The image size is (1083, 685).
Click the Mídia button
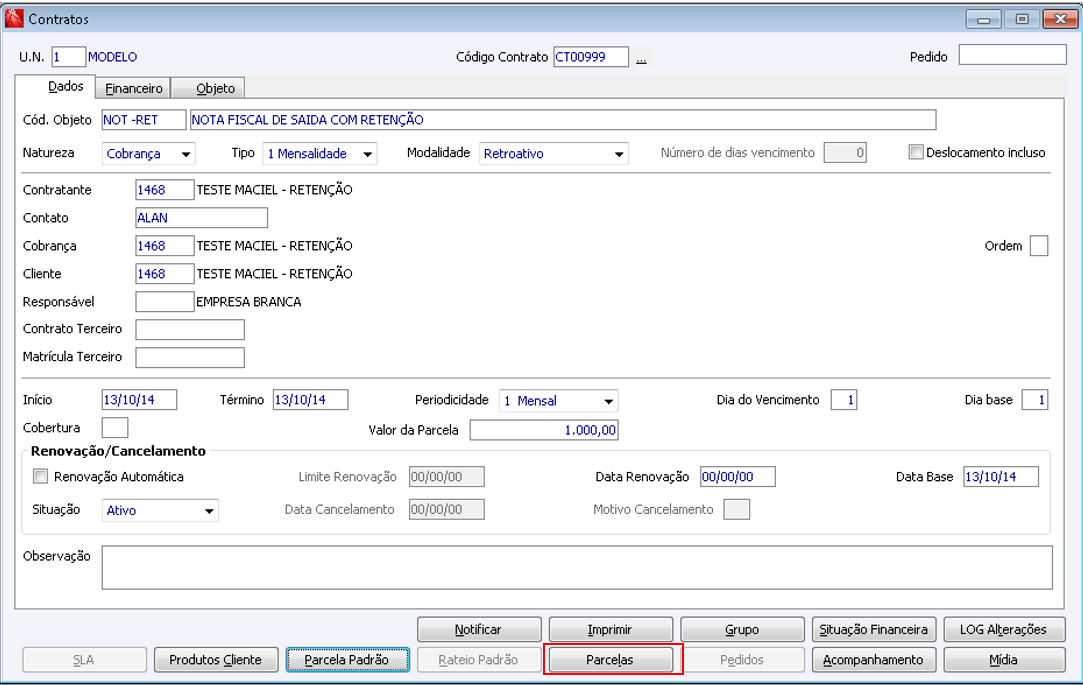coord(1004,659)
